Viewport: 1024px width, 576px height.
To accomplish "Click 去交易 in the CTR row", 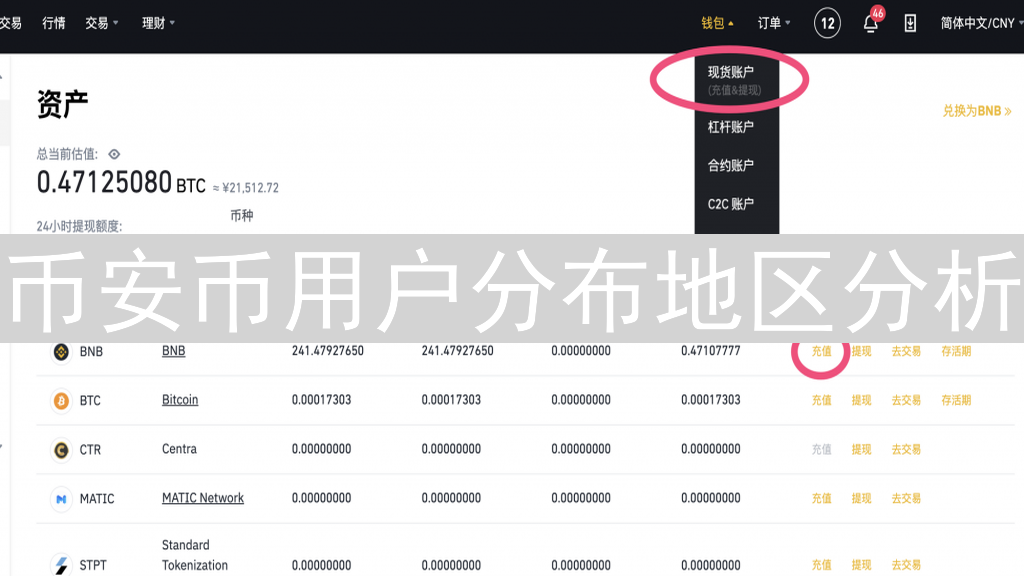I will 906,449.
